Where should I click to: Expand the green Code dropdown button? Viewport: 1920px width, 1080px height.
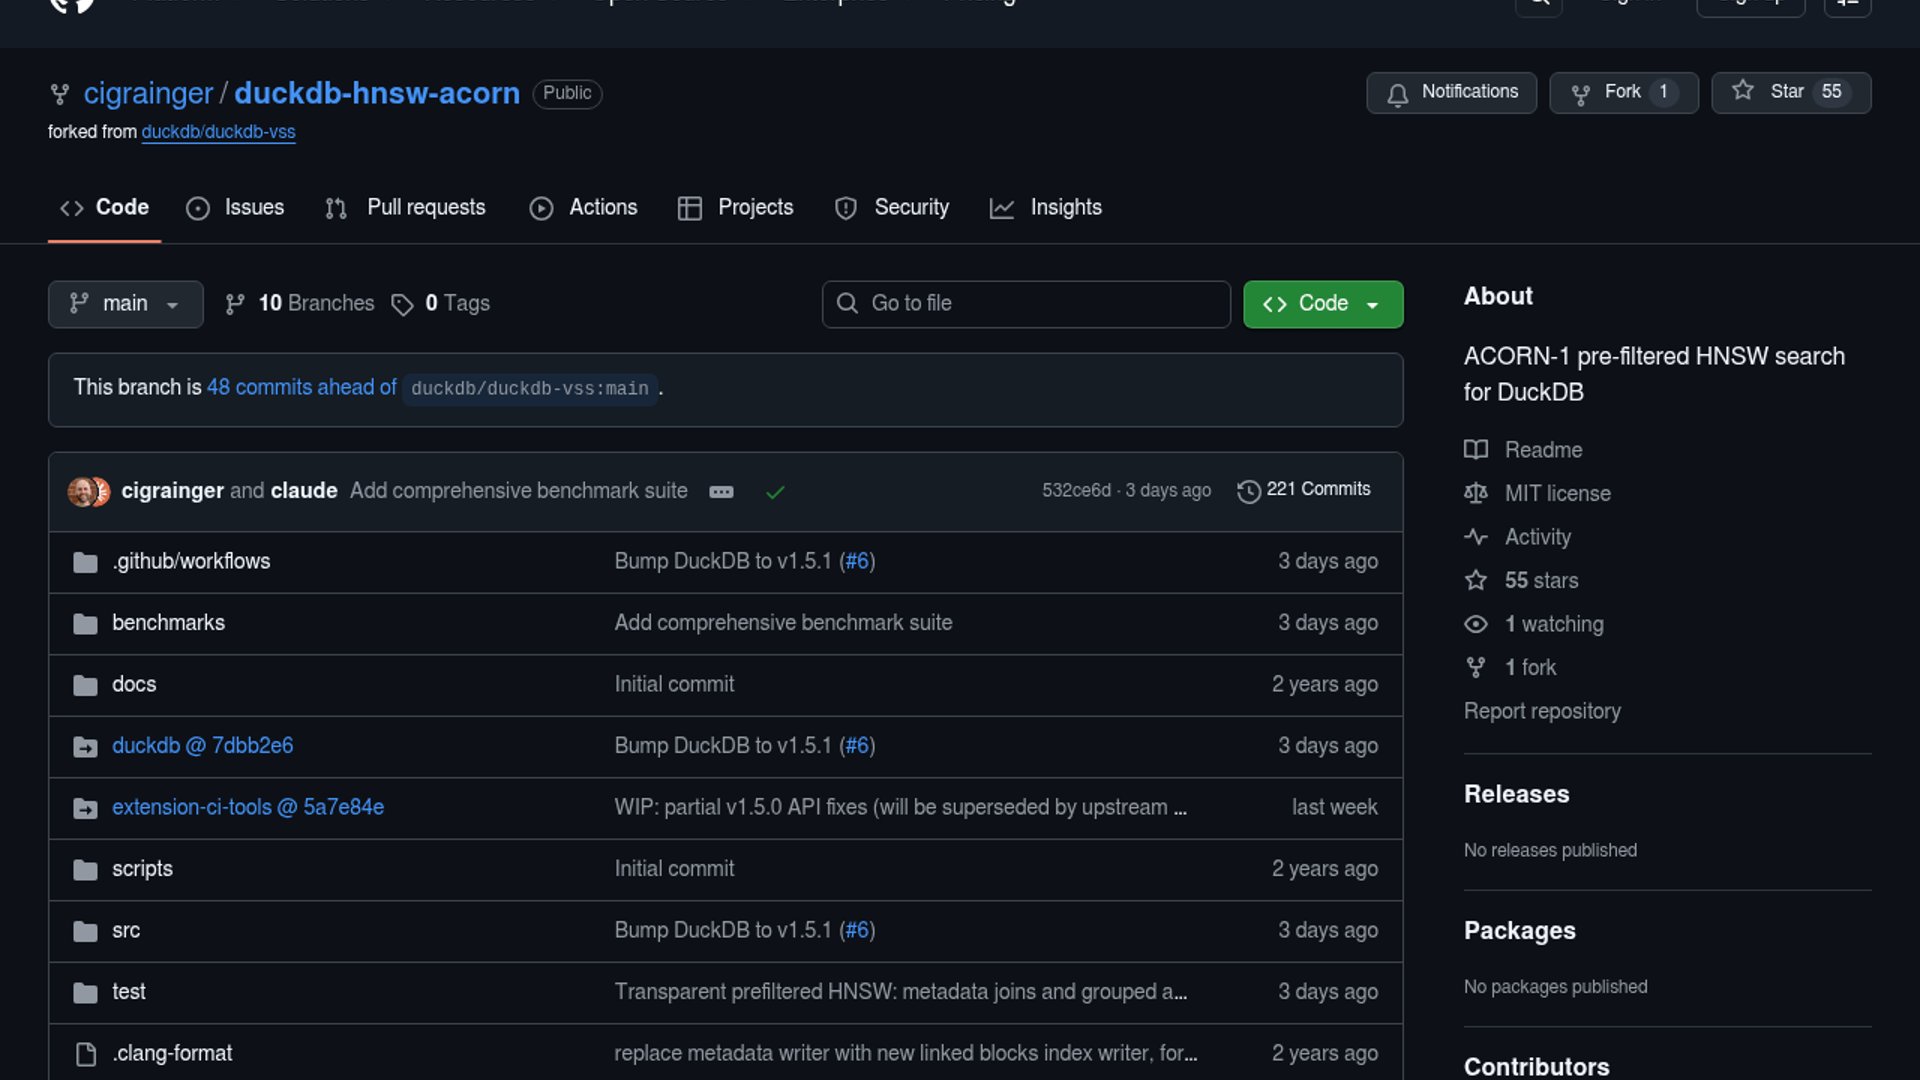1322,304
